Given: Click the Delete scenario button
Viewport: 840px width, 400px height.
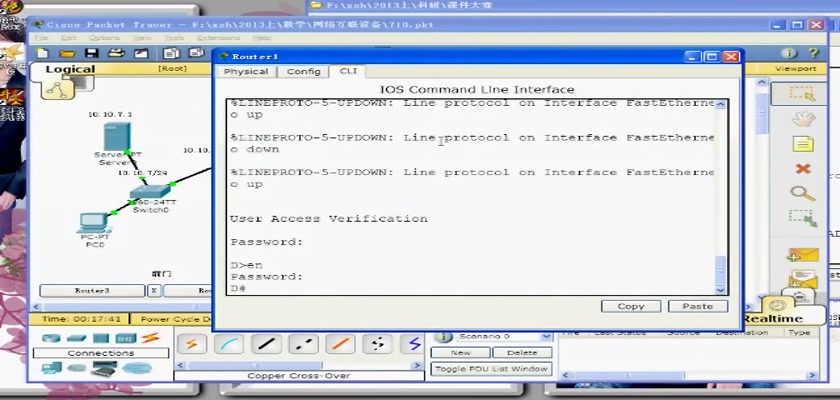Looking at the screenshot, I should point(522,353).
